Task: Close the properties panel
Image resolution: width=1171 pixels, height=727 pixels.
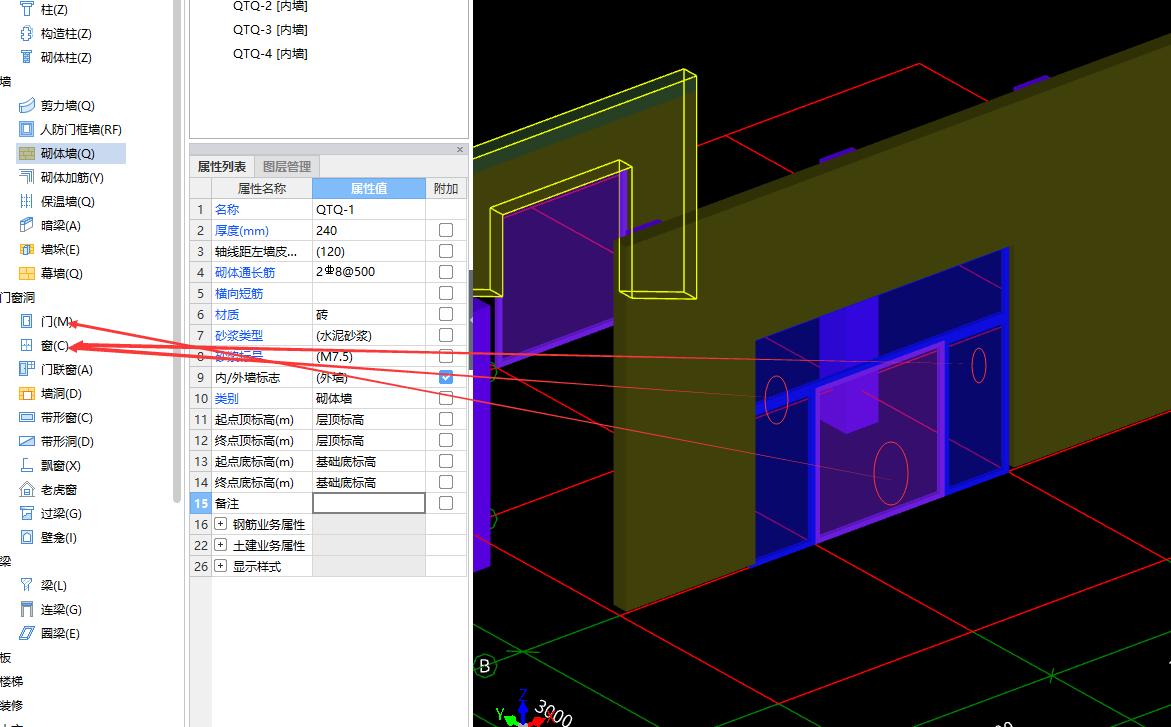Action: 460,149
